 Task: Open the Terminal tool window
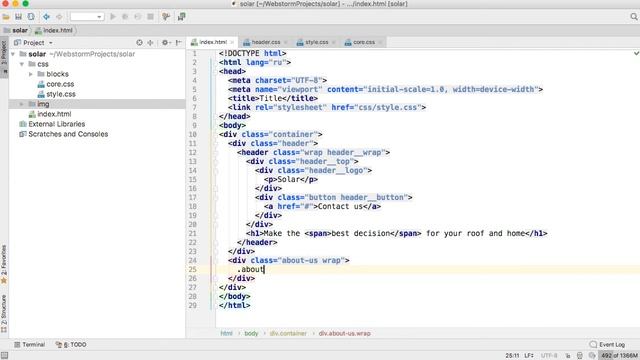pos(29,344)
